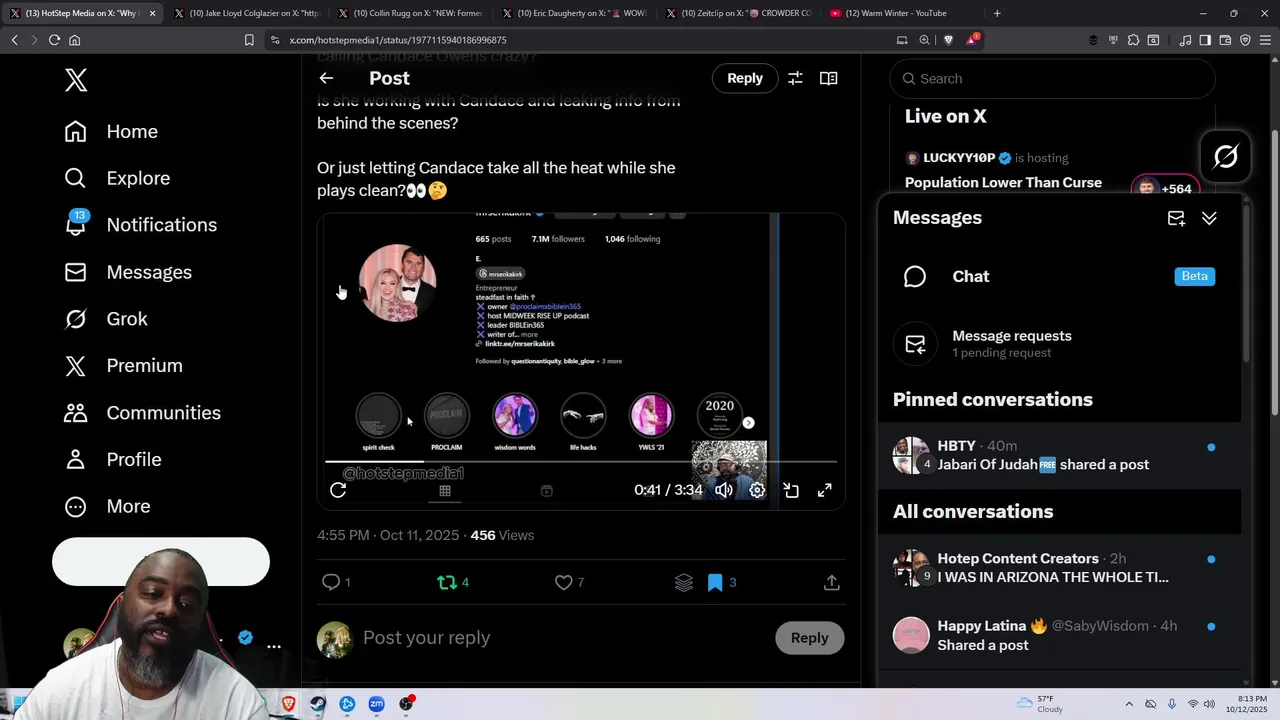Reload the page
Image resolution: width=1280 pixels, height=720 pixels.
click(54, 40)
